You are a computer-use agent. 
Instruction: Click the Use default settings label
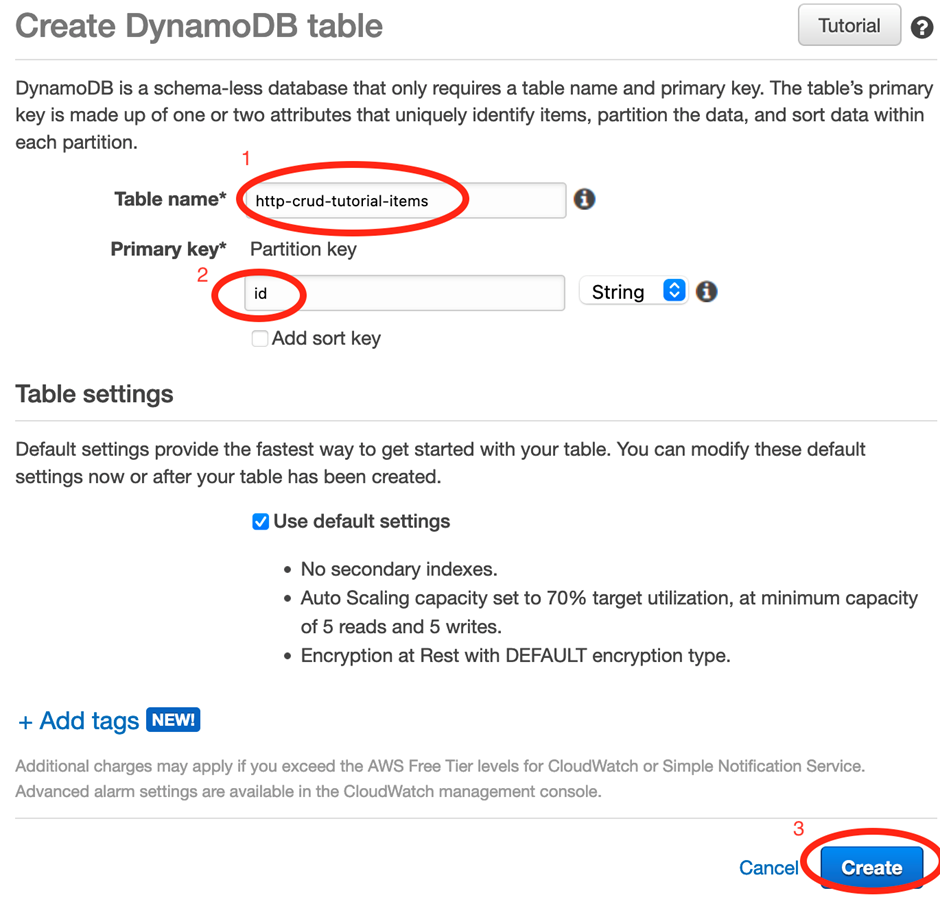click(x=361, y=522)
